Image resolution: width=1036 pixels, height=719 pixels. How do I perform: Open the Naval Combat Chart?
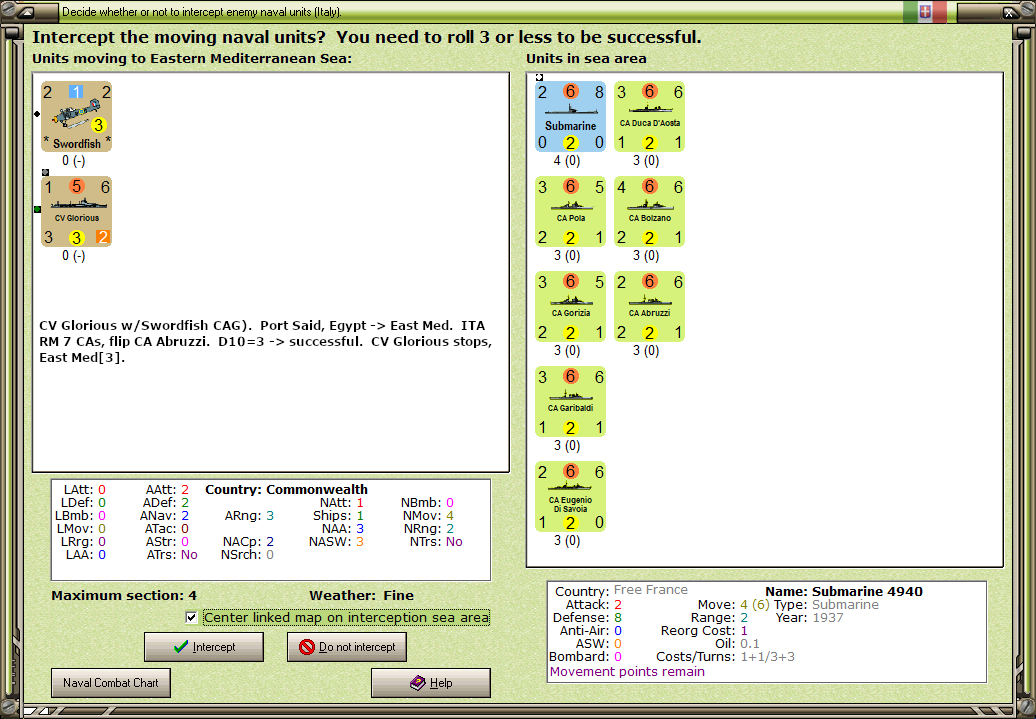pos(111,683)
